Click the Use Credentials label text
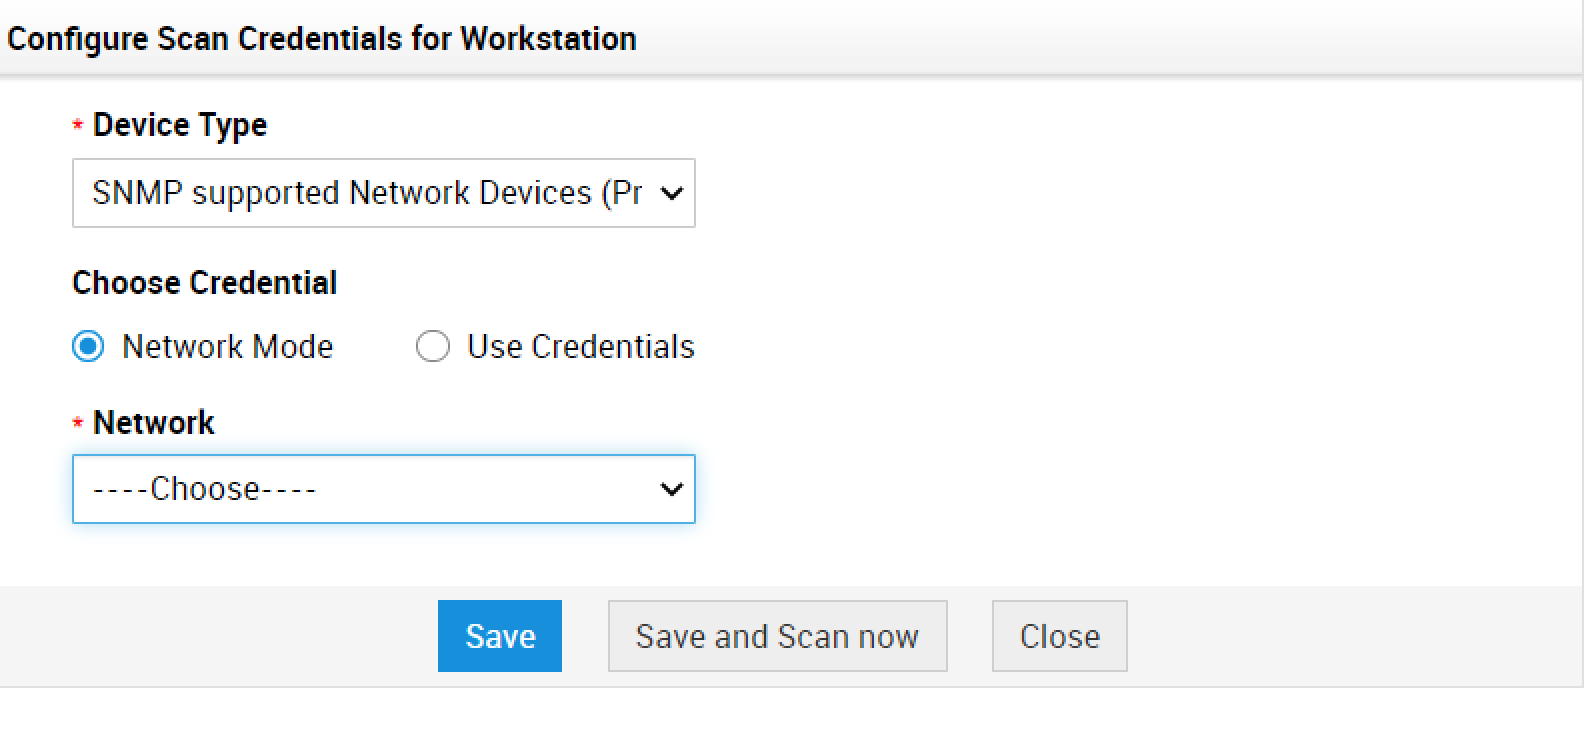 point(580,347)
